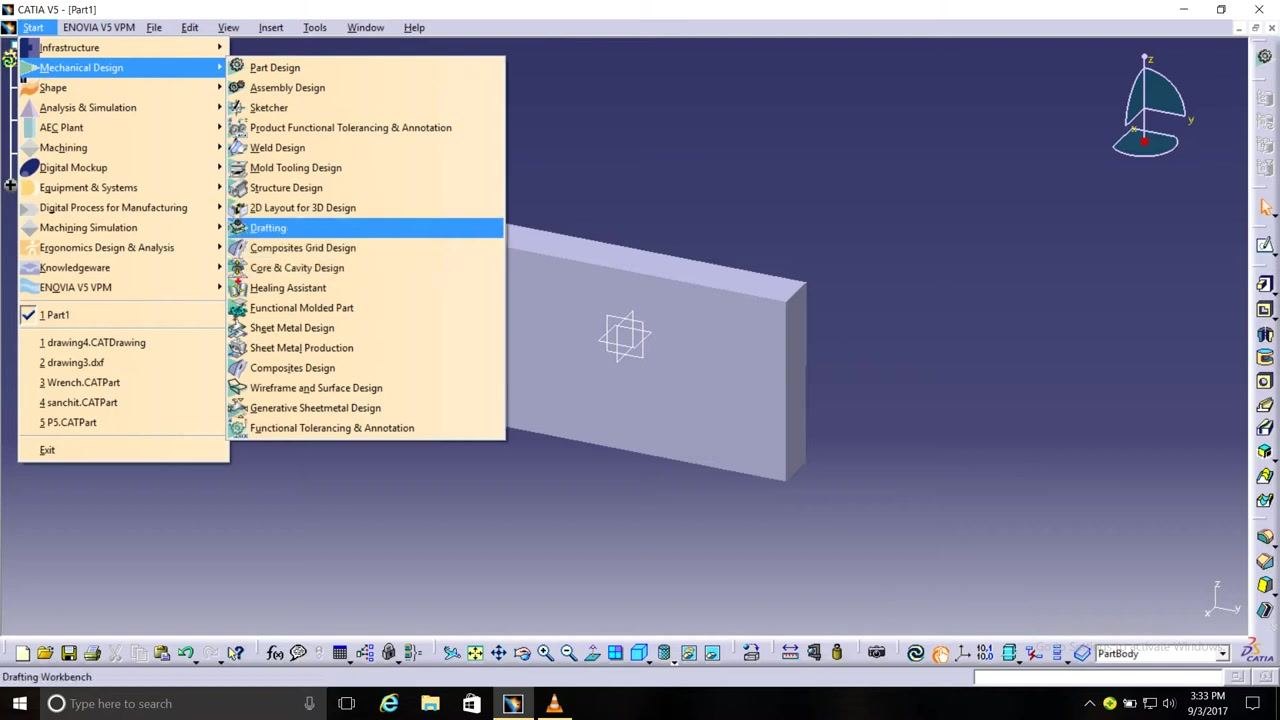This screenshot has height=720, width=1280.
Task: Click the Open file folder icon
Action: (x=45, y=653)
